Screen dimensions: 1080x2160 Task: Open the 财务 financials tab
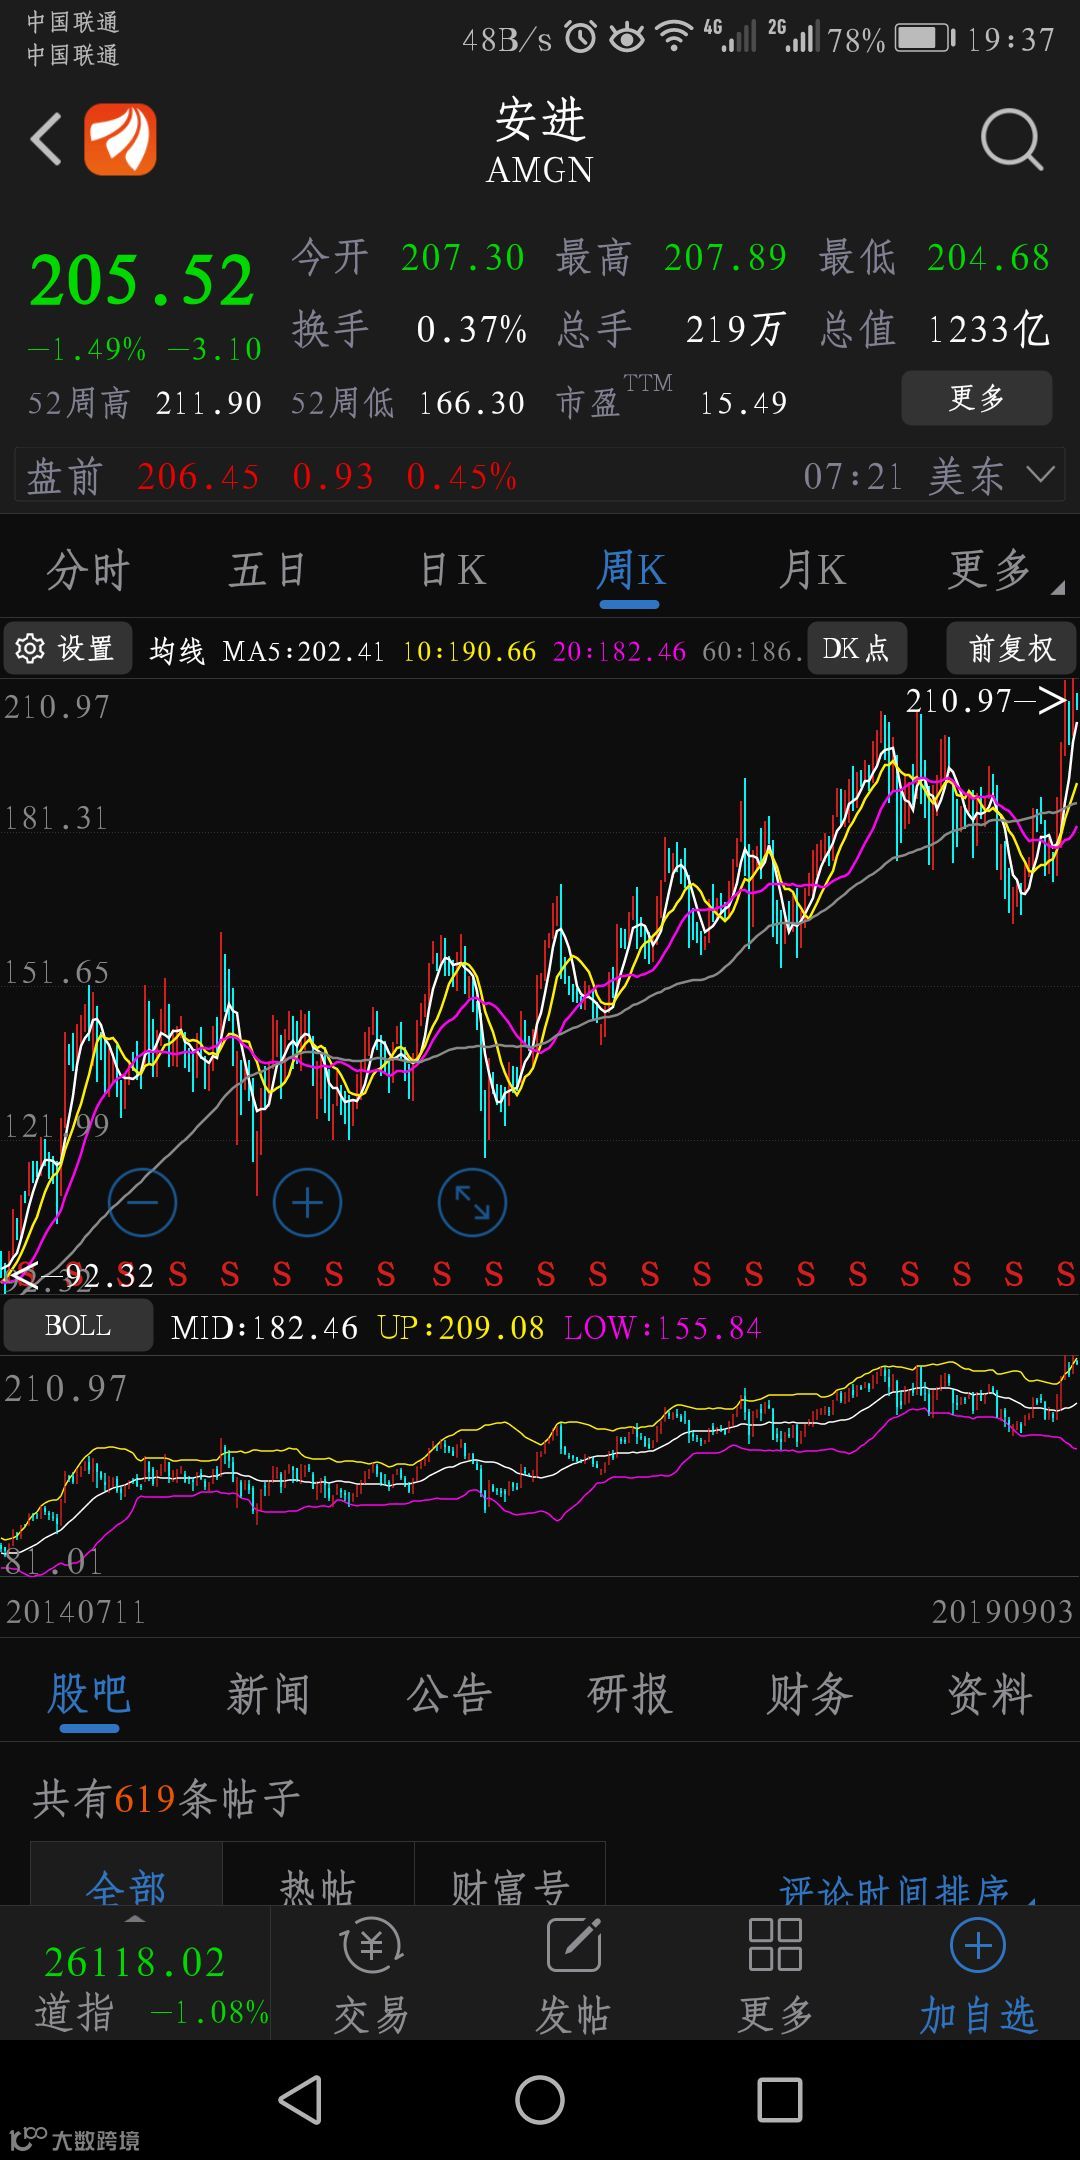pyautogui.click(x=810, y=1695)
